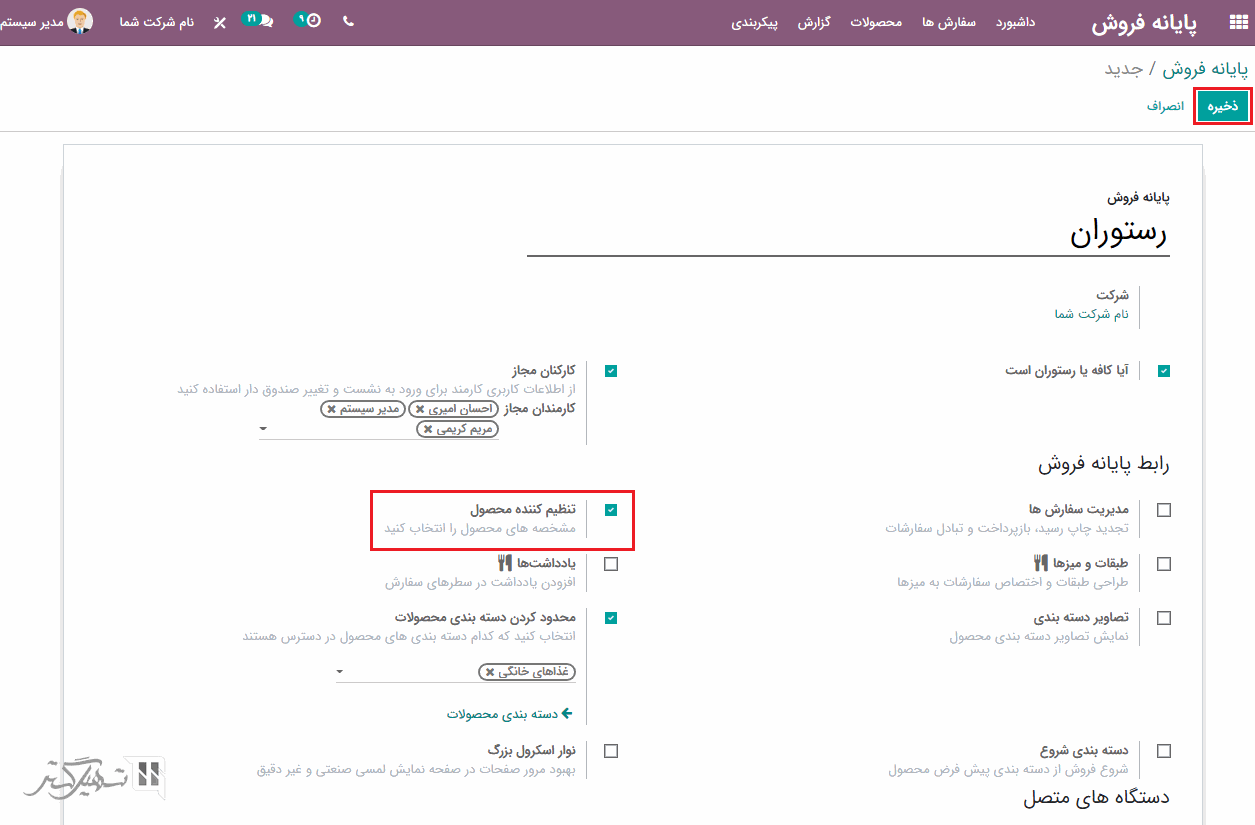The height and width of the screenshot is (825, 1255).
Task: Click the phone call icon in top bar
Action: 348,21
